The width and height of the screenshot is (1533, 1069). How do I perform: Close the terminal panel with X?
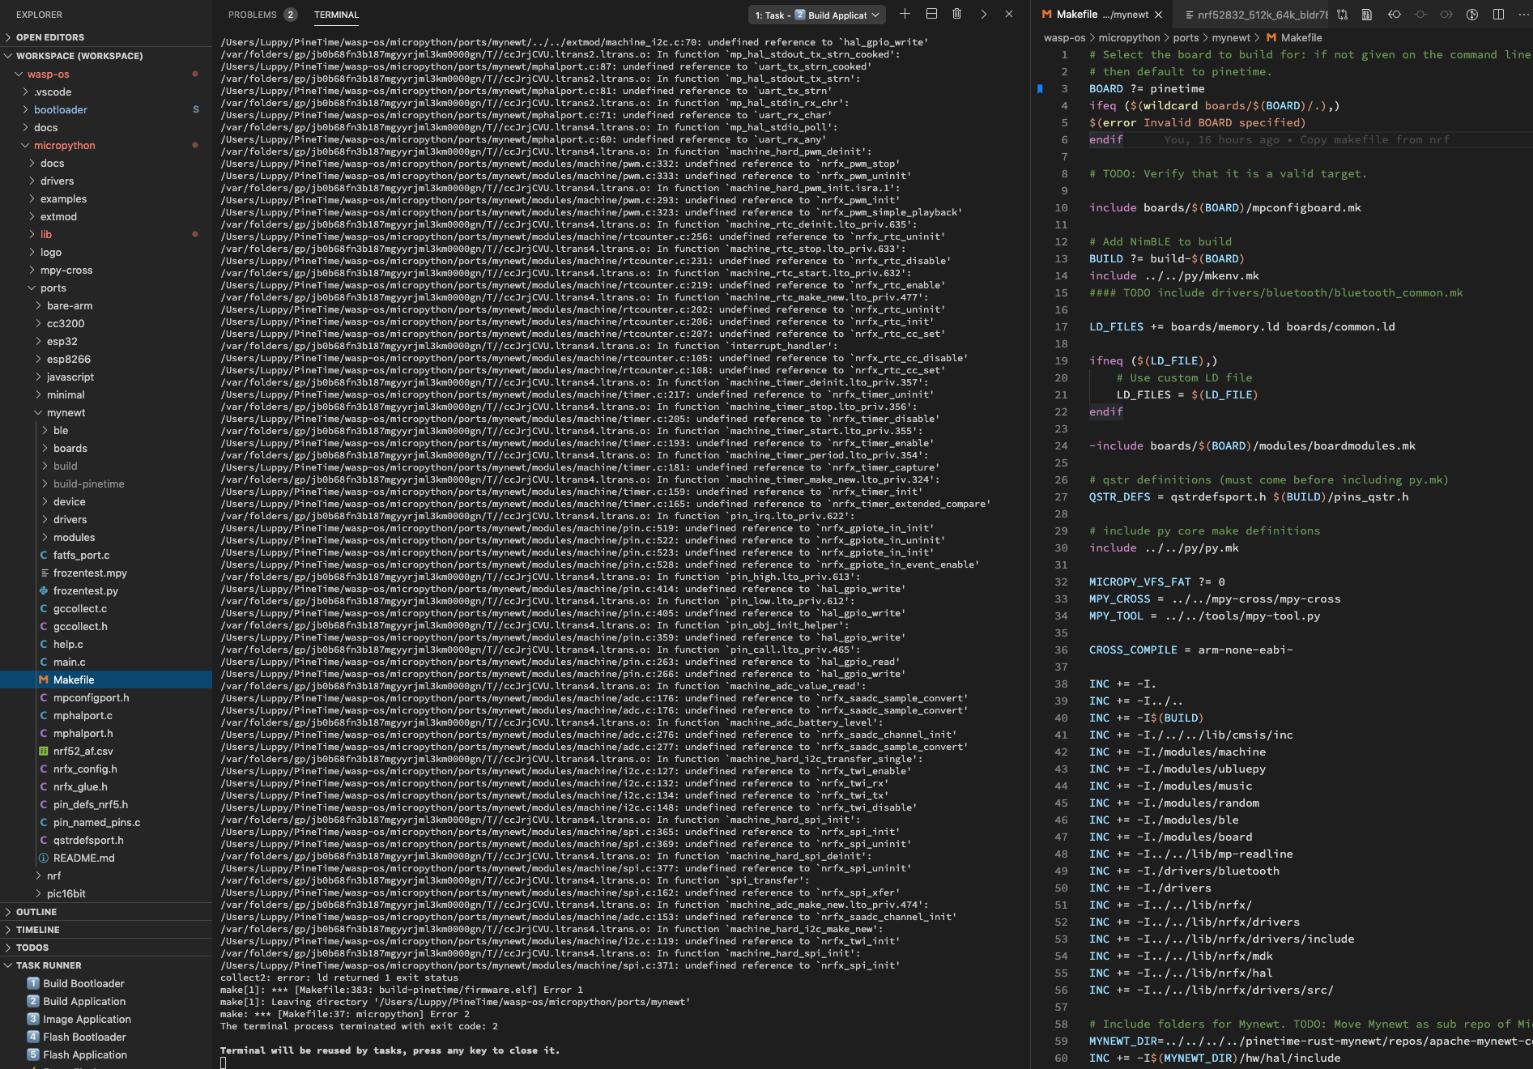pos(1009,14)
